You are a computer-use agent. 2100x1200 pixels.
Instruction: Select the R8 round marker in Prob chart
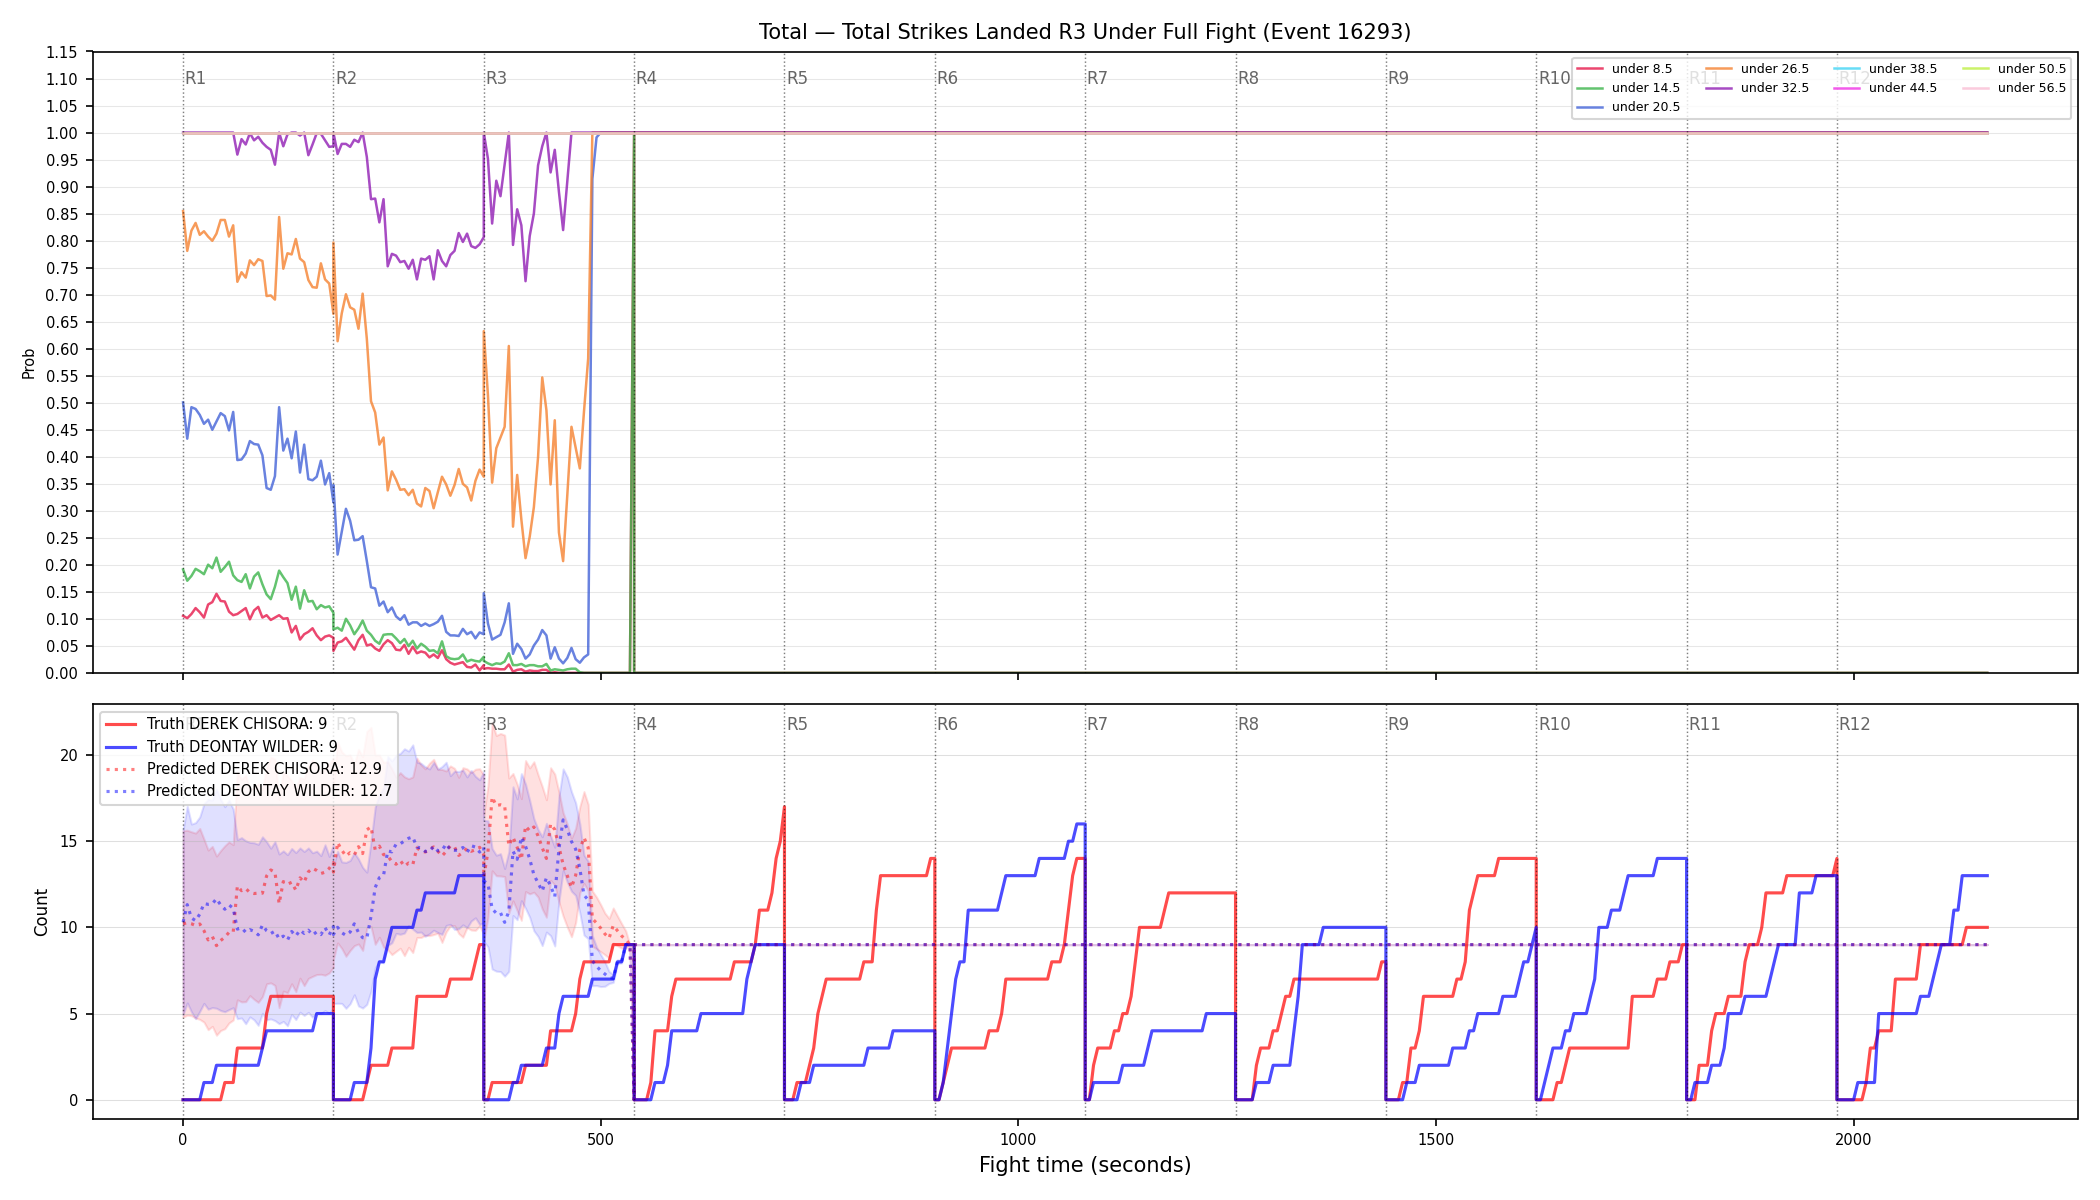1248,78
